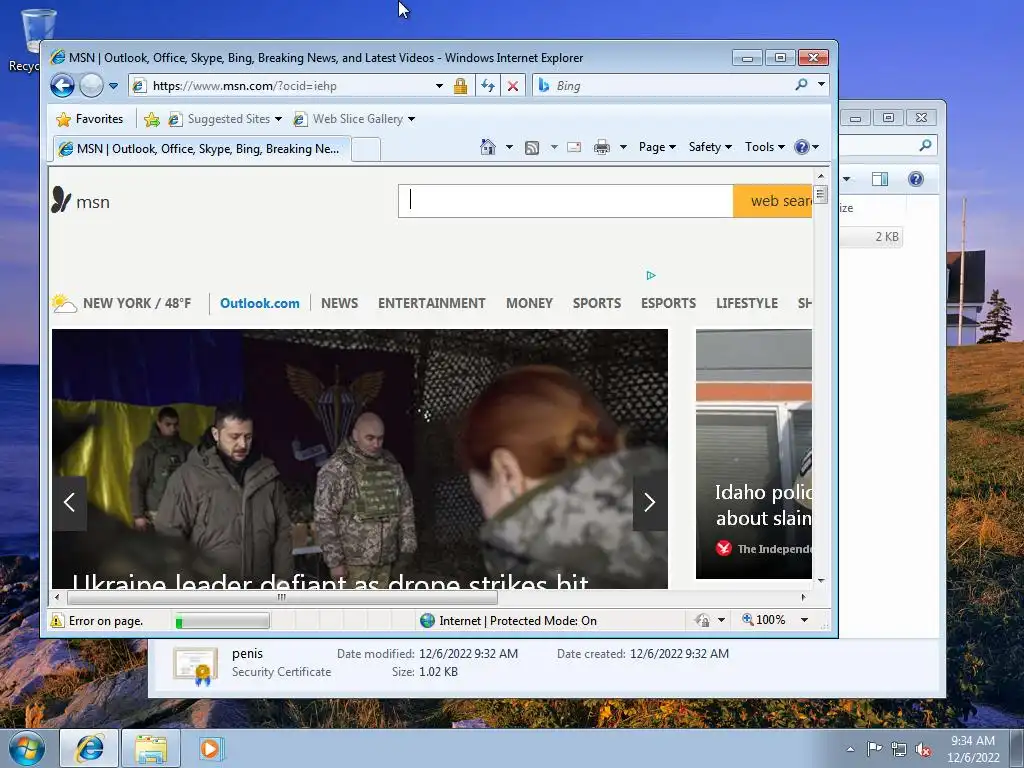Viewport: 1024px width, 768px height.
Task: Open Suggested Sites favorites item
Action: click(x=225, y=119)
